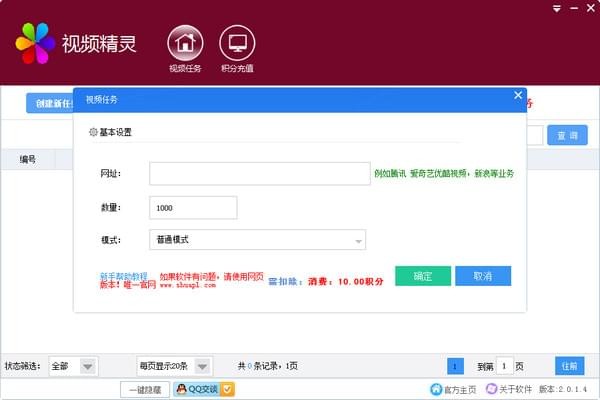Close the 视频任务 dialog

coord(518,95)
